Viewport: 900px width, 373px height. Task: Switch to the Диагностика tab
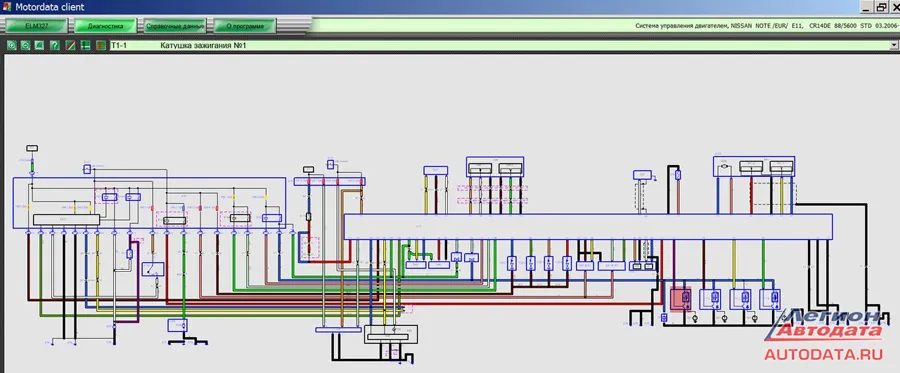point(105,26)
